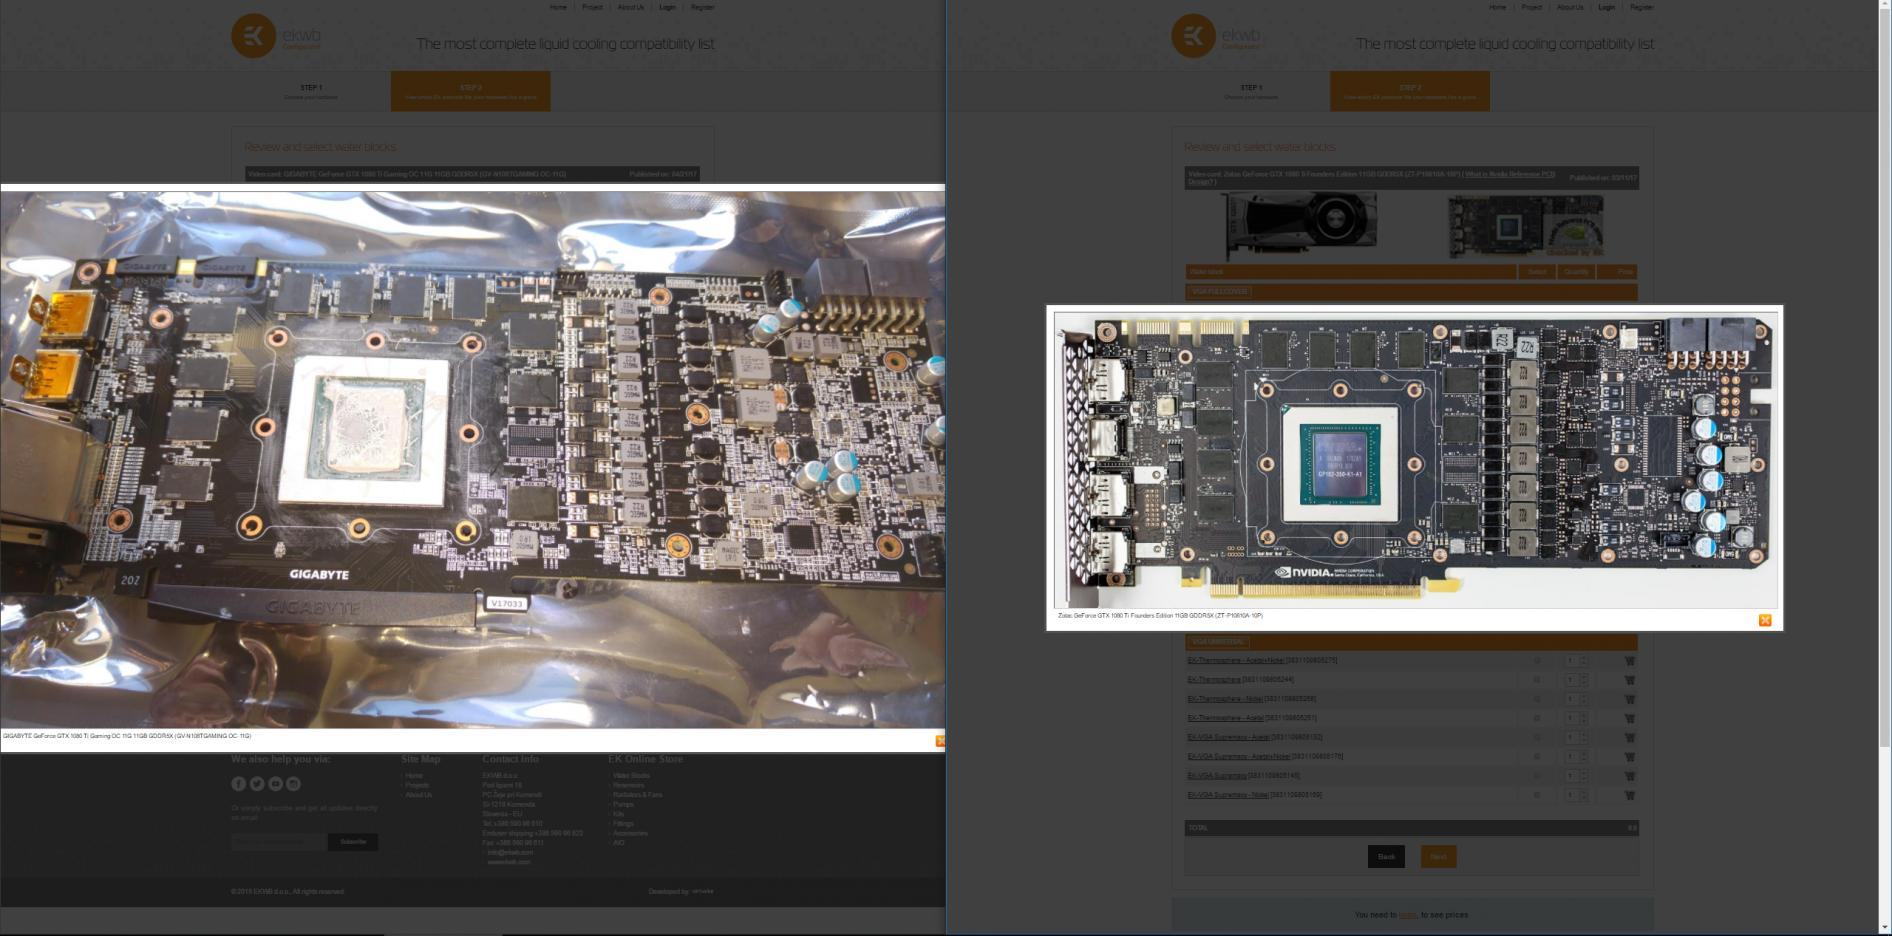Image resolution: width=1892 pixels, height=936 pixels.
Task: Open Register in right window top navigation
Action: pos(1642,7)
